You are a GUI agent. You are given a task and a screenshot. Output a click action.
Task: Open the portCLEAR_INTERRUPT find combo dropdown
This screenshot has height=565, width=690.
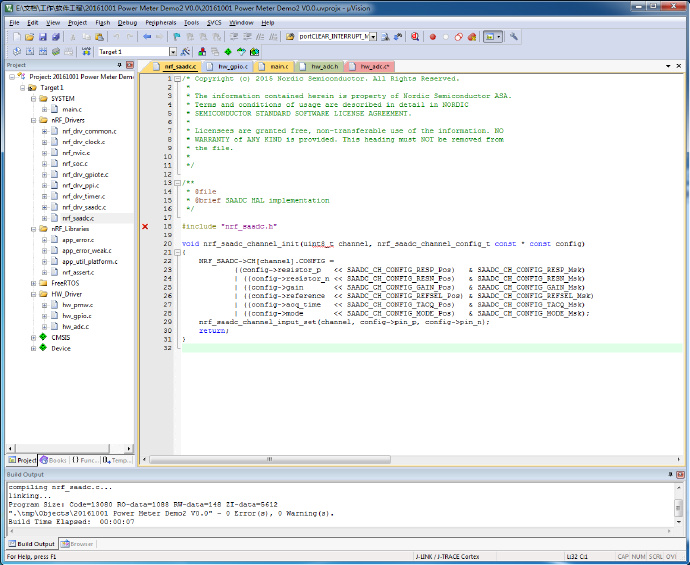(x=373, y=37)
